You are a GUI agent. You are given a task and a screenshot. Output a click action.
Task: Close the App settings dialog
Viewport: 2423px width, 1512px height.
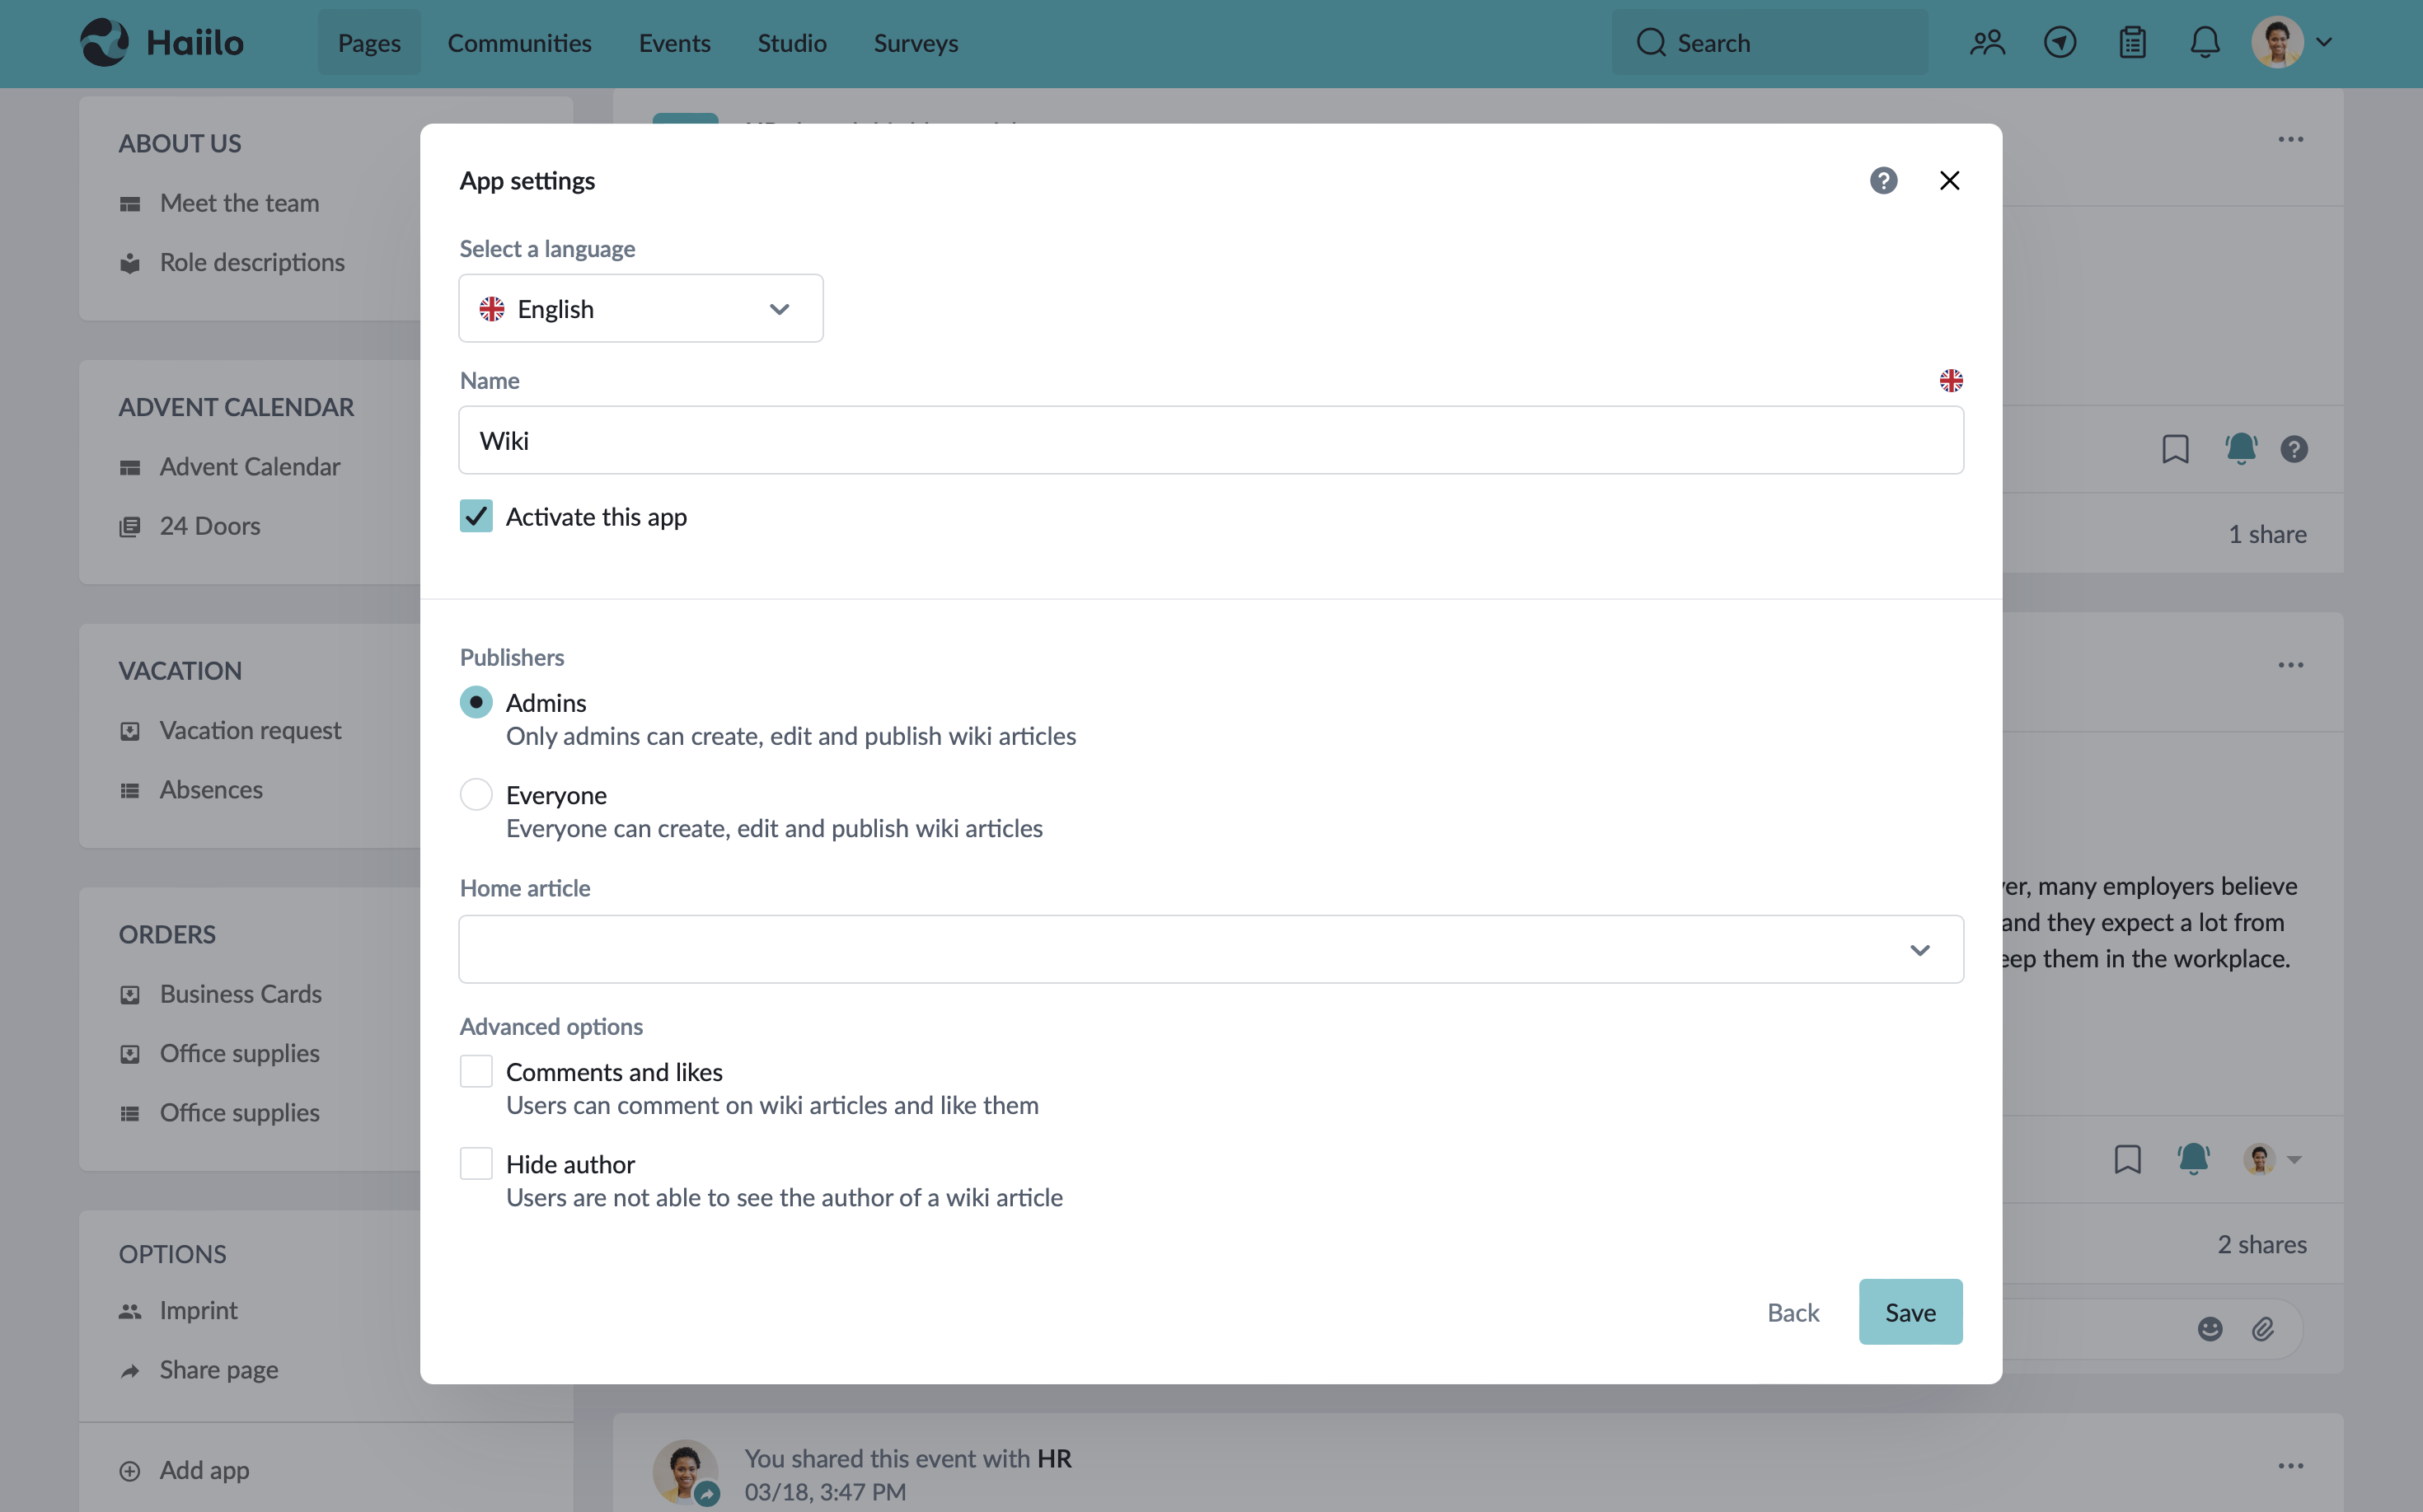coord(1949,180)
